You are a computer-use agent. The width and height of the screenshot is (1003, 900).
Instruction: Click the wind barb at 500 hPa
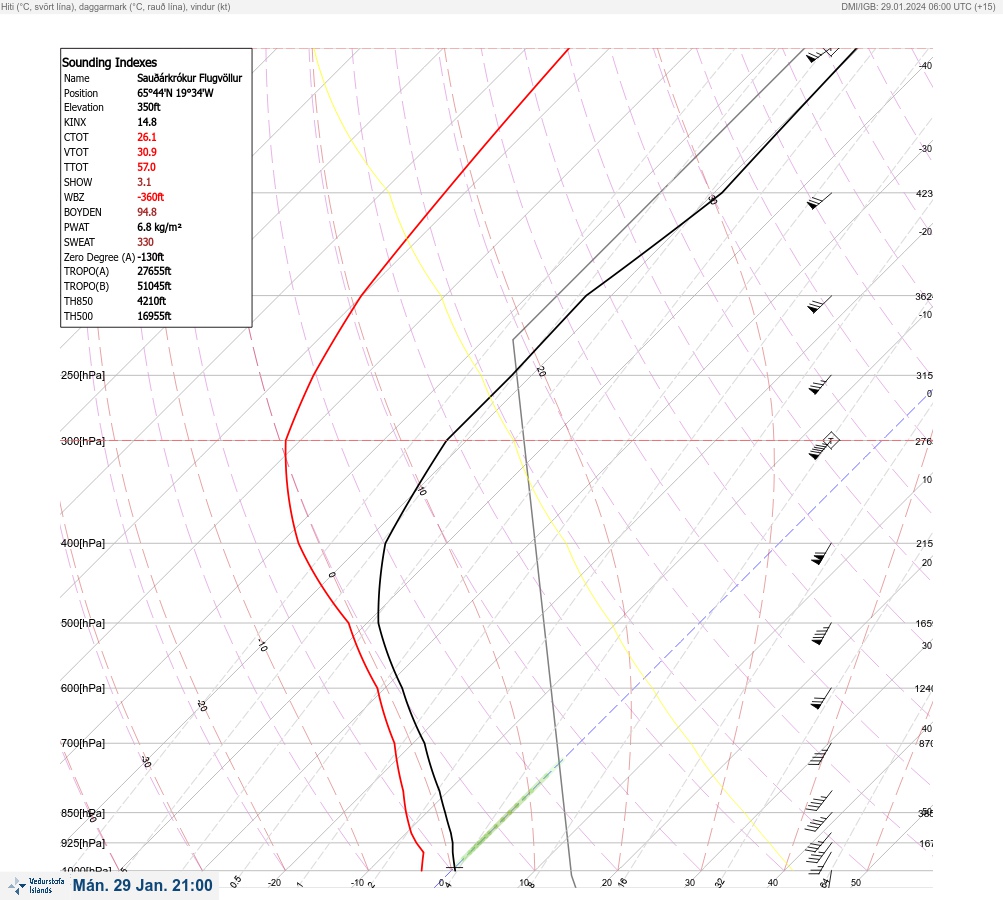821,634
